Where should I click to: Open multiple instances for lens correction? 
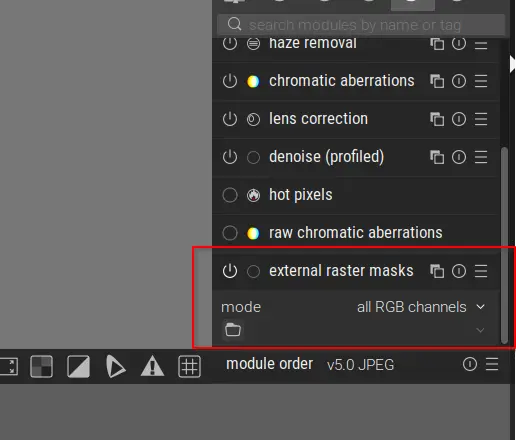coord(437,119)
